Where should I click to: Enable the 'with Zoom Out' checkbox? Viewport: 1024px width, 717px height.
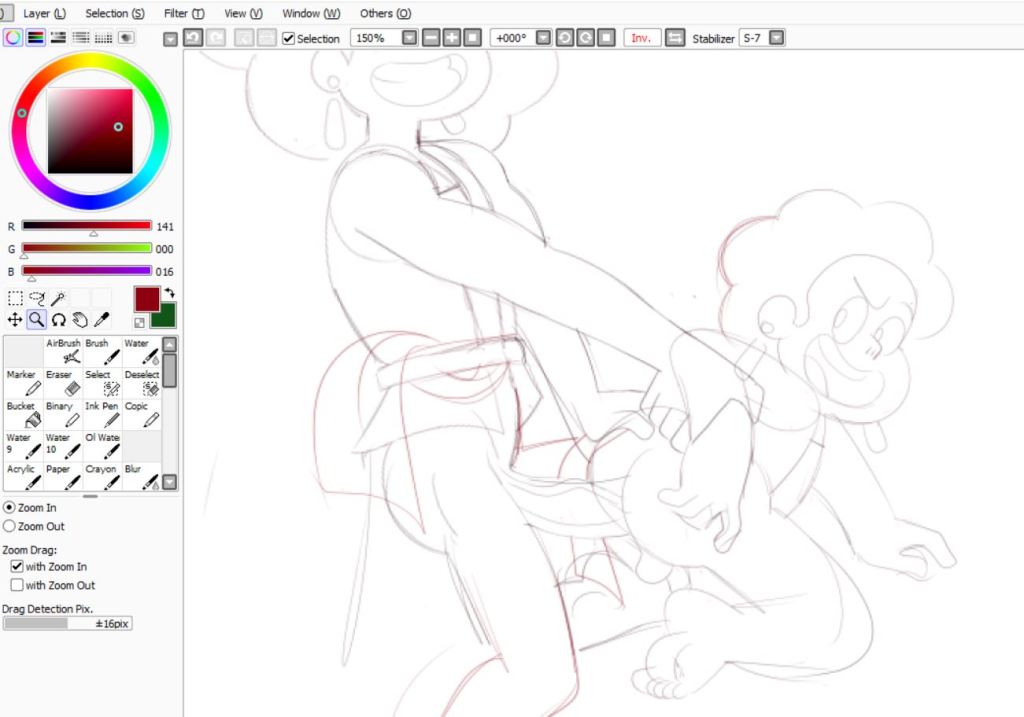(x=17, y=585)
